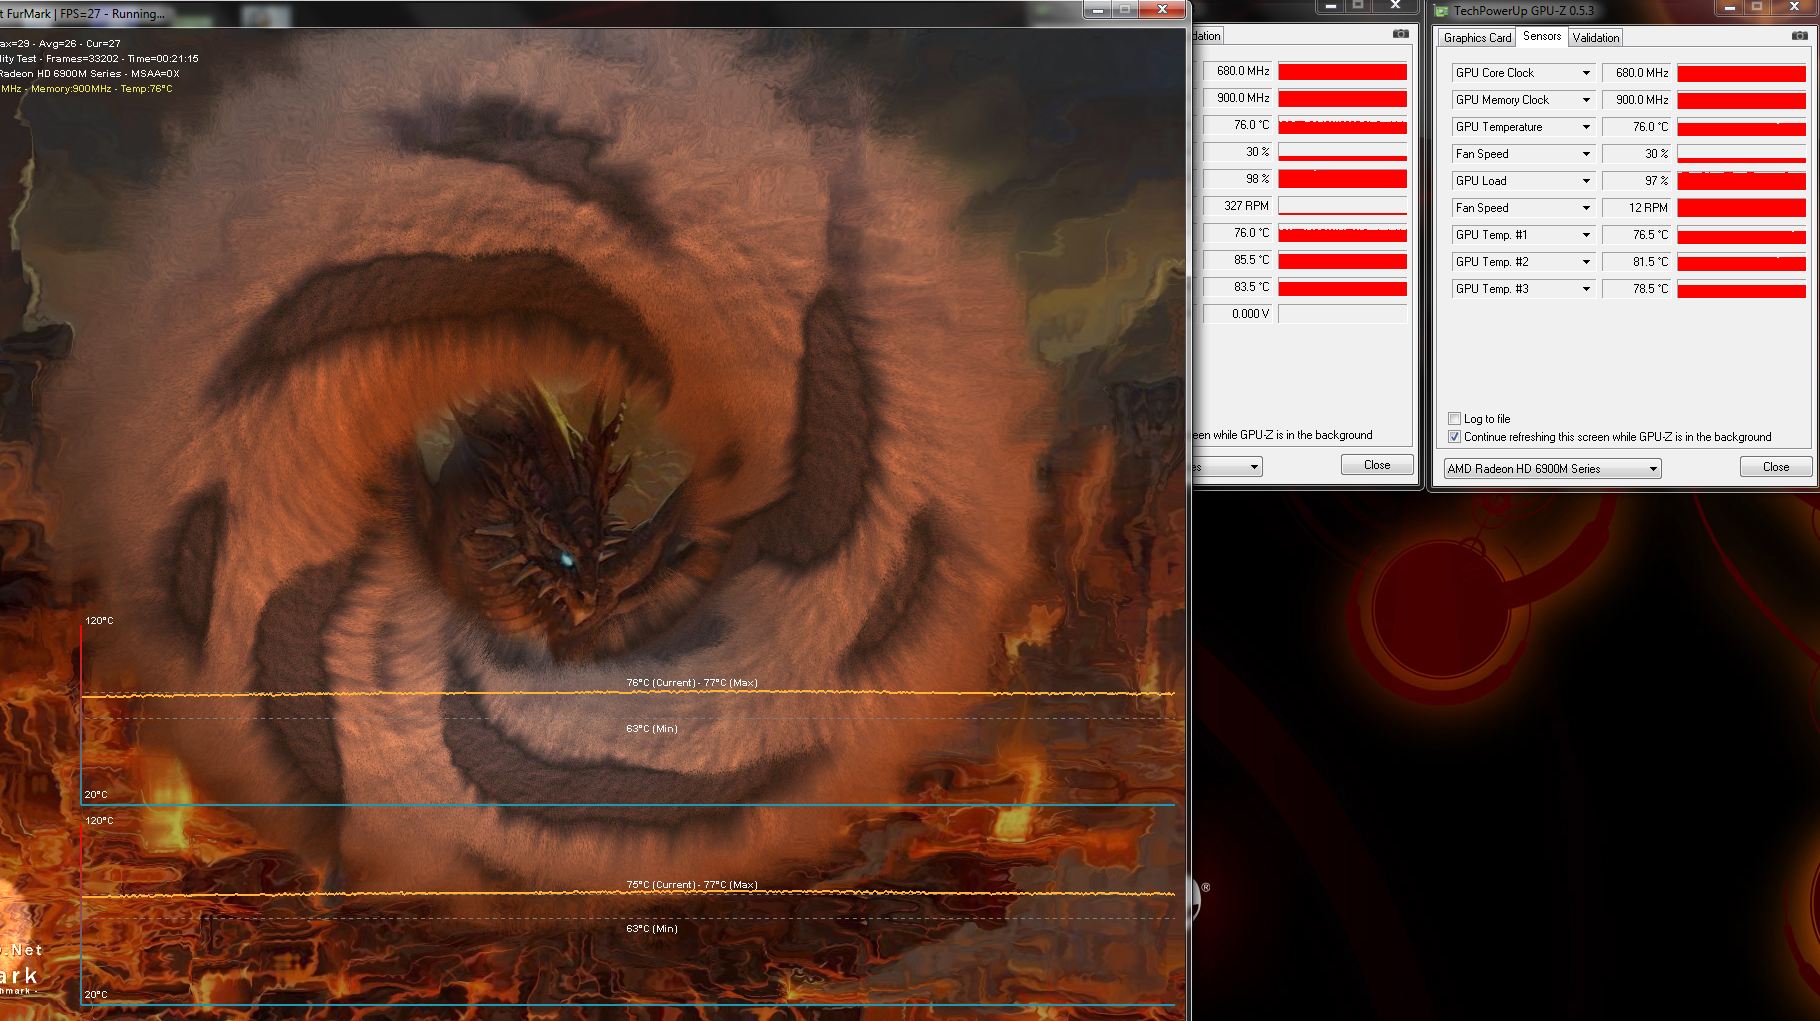Click the 85.5 °C value in the left GPU-Z window
The width and height of the screenshot is (1820, 1021).
tap(1237, 260)
